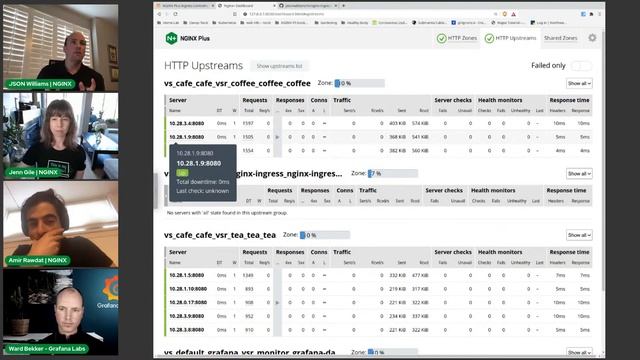
Task: Close the Nginx Dashboard browser tab
Action: click(274, 6)
